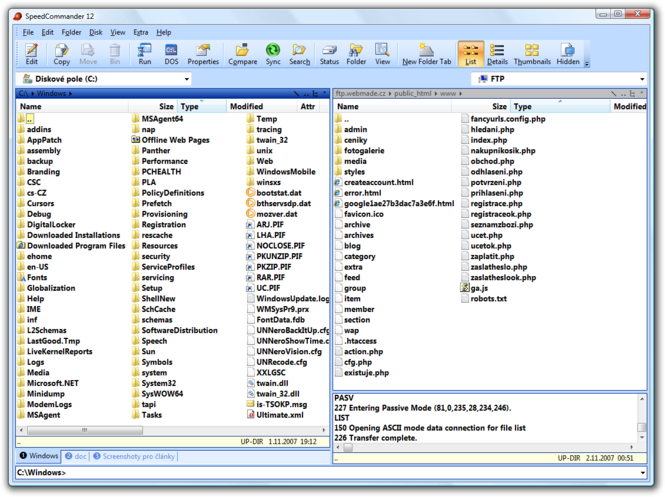Click the Copy toolbar icon
This screenshot has width=665, height=497.
pyautogui.click(x=61, y=54)
